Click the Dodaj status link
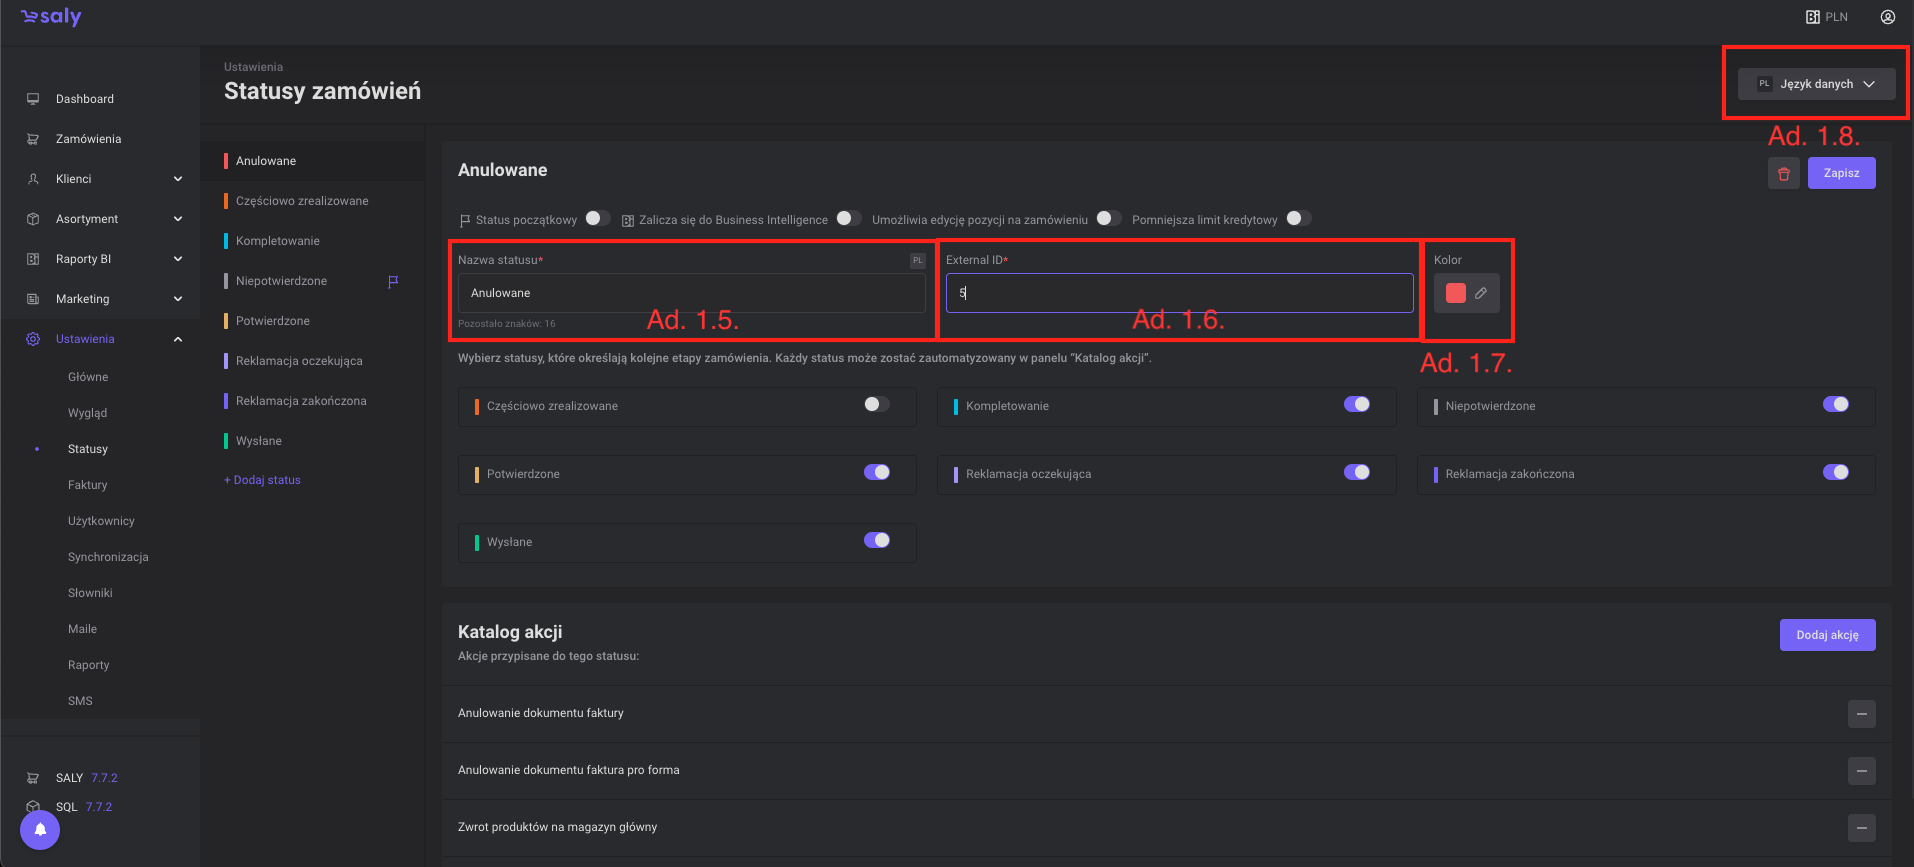The image size is (1914, 867). point(263,480)
